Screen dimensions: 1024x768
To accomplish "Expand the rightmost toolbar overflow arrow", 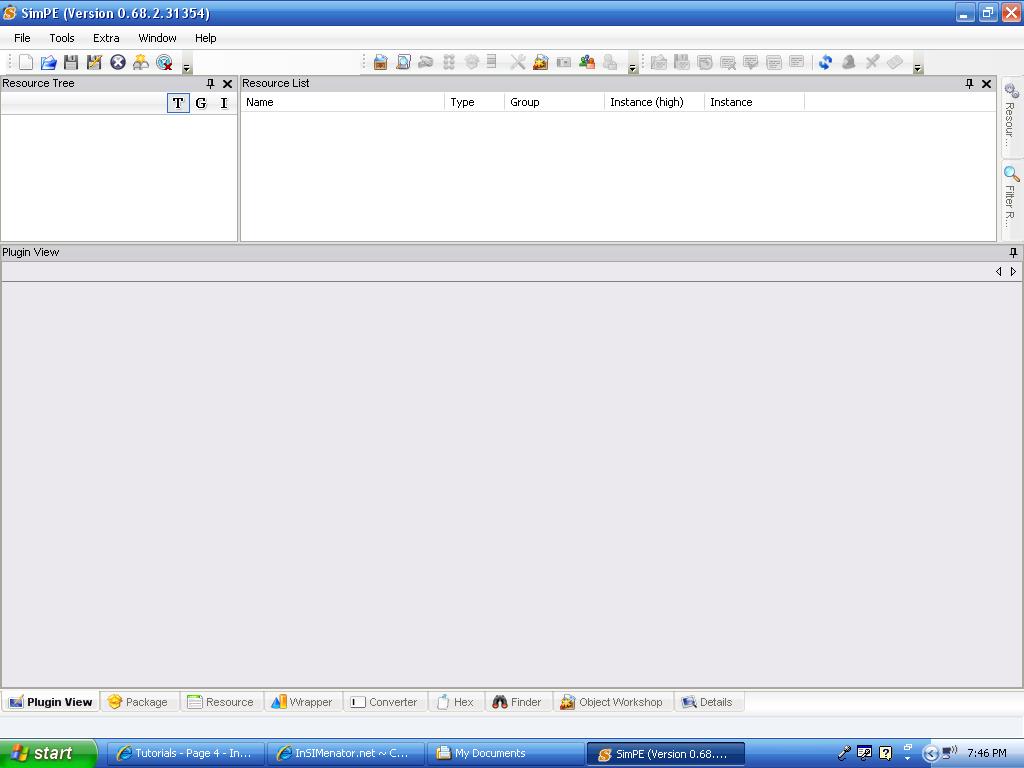I will (x=918, y=68).
